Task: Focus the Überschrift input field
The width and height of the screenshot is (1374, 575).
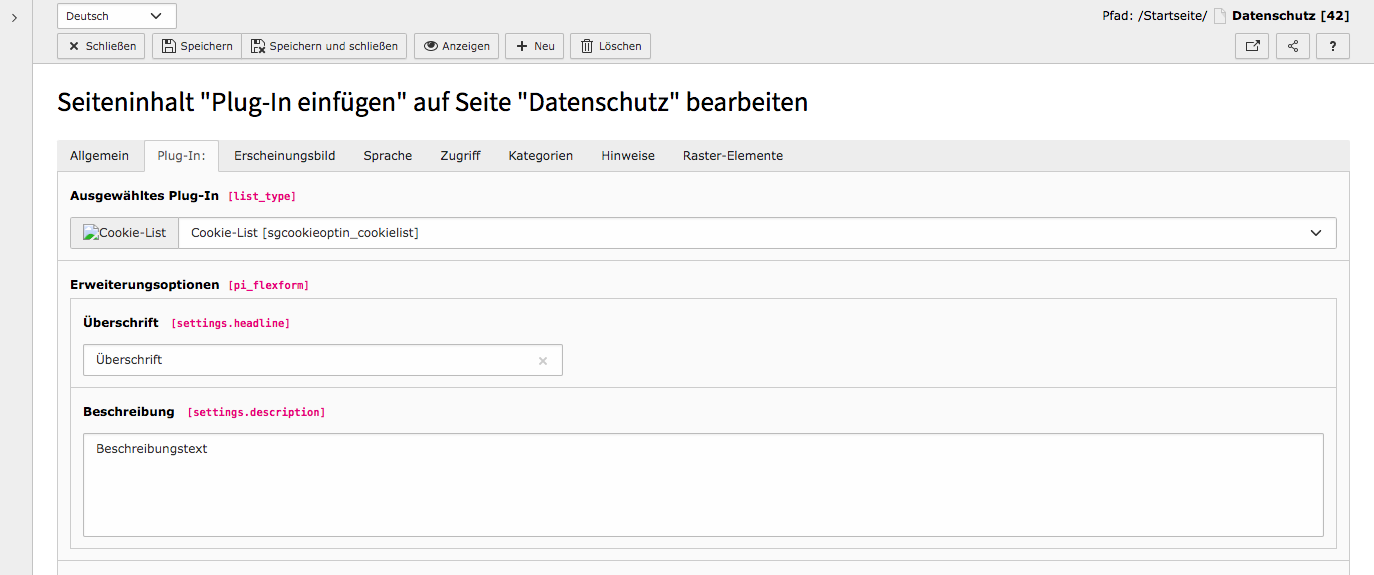Action: click(323, 360)
